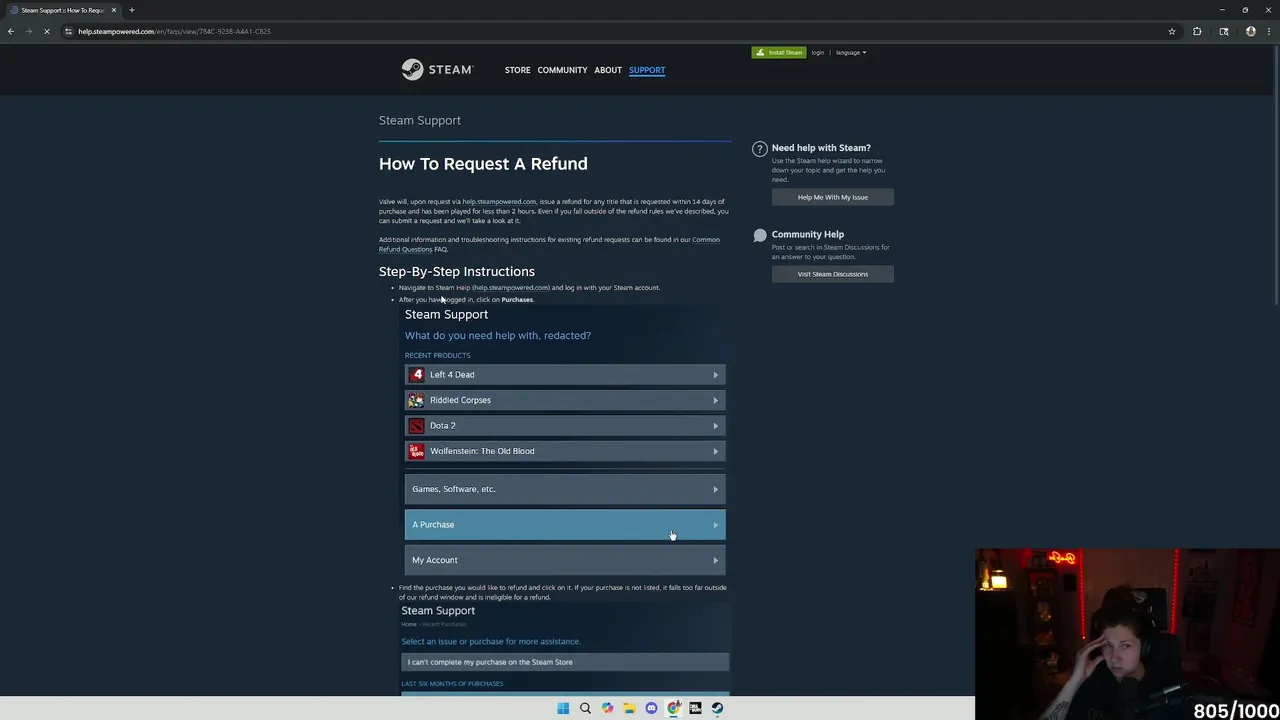Screen dimensions: 1280x720
Task: Select the Left 4 Dead row
Action: pyautogui.click(x=565, y=375)
